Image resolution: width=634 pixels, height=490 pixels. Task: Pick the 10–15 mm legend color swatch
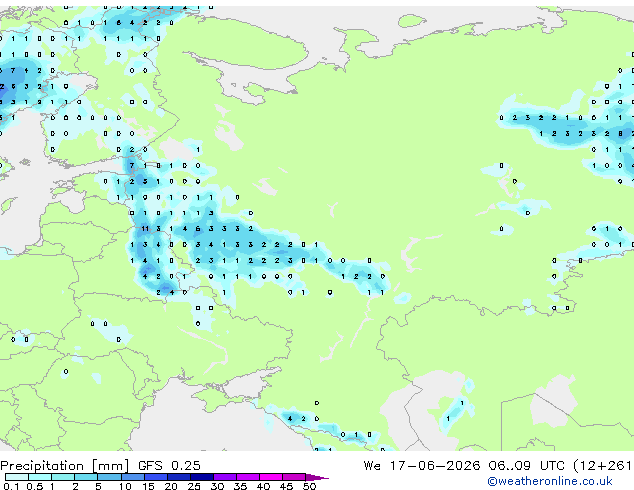click(132, 477)
